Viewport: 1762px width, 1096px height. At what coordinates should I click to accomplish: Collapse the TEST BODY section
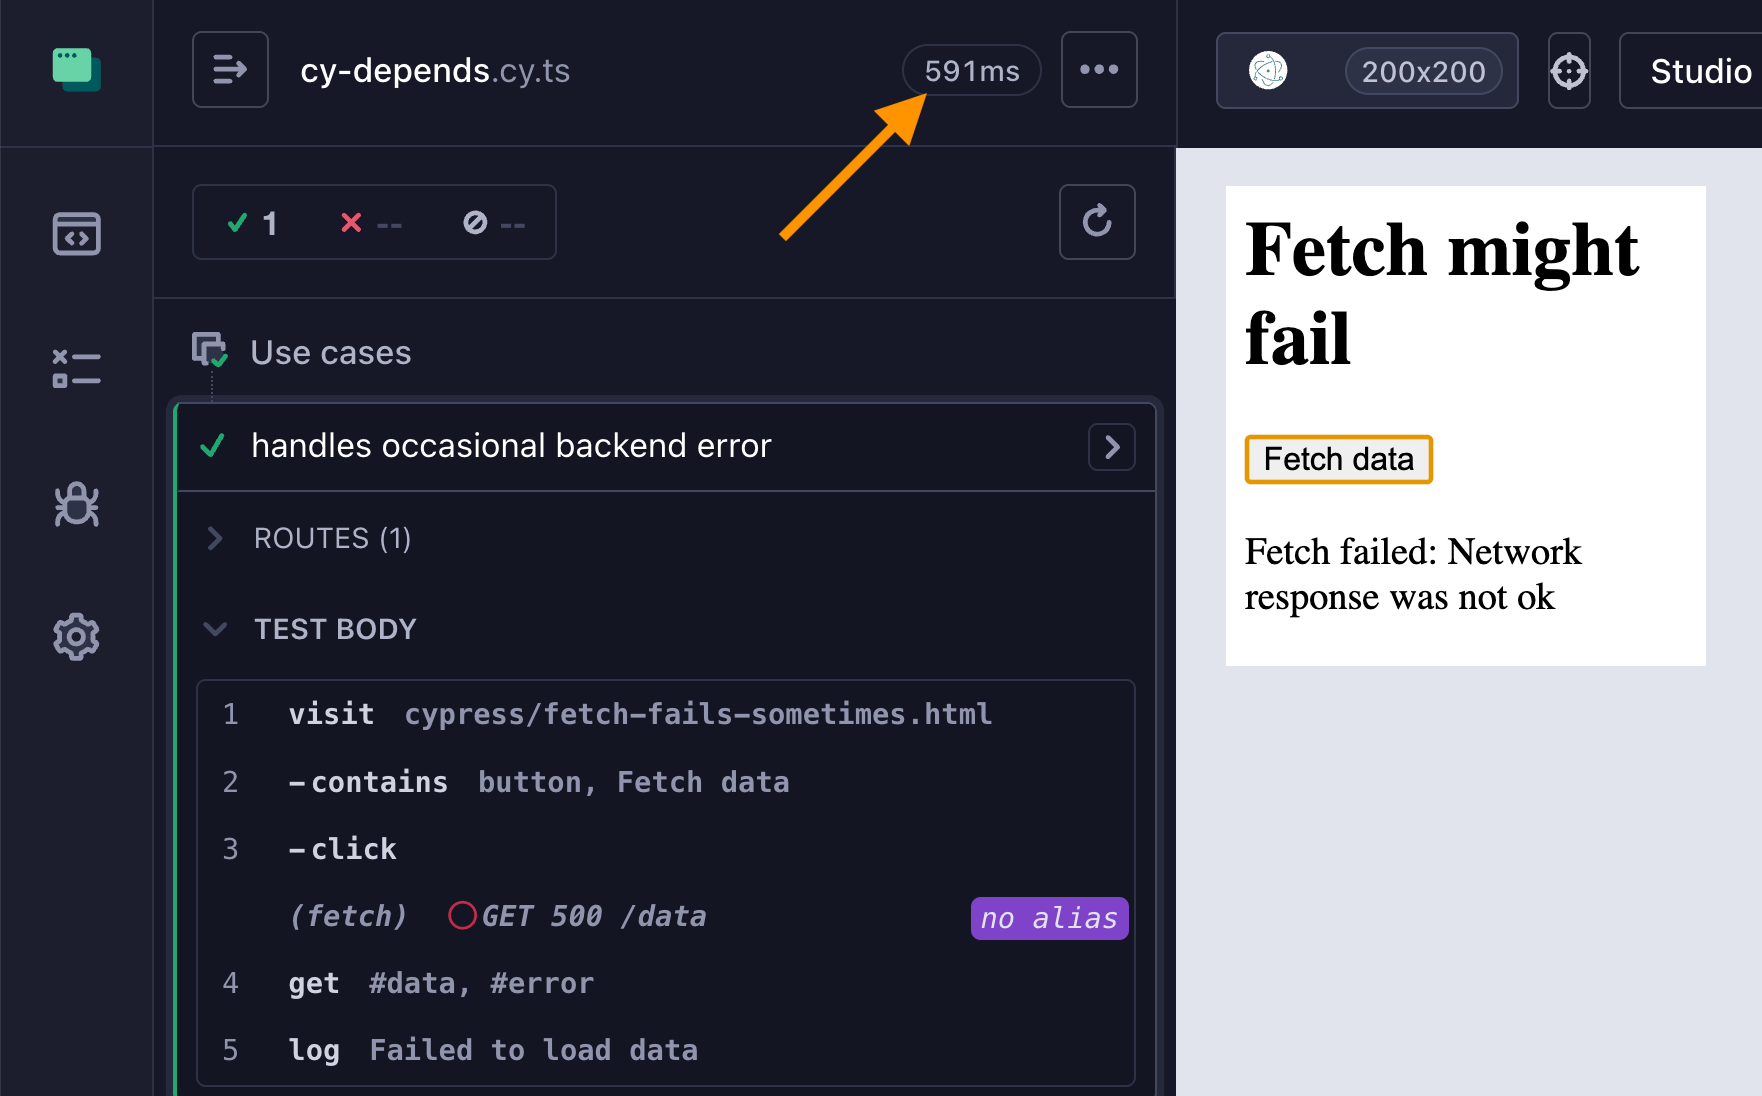[334, 629]
